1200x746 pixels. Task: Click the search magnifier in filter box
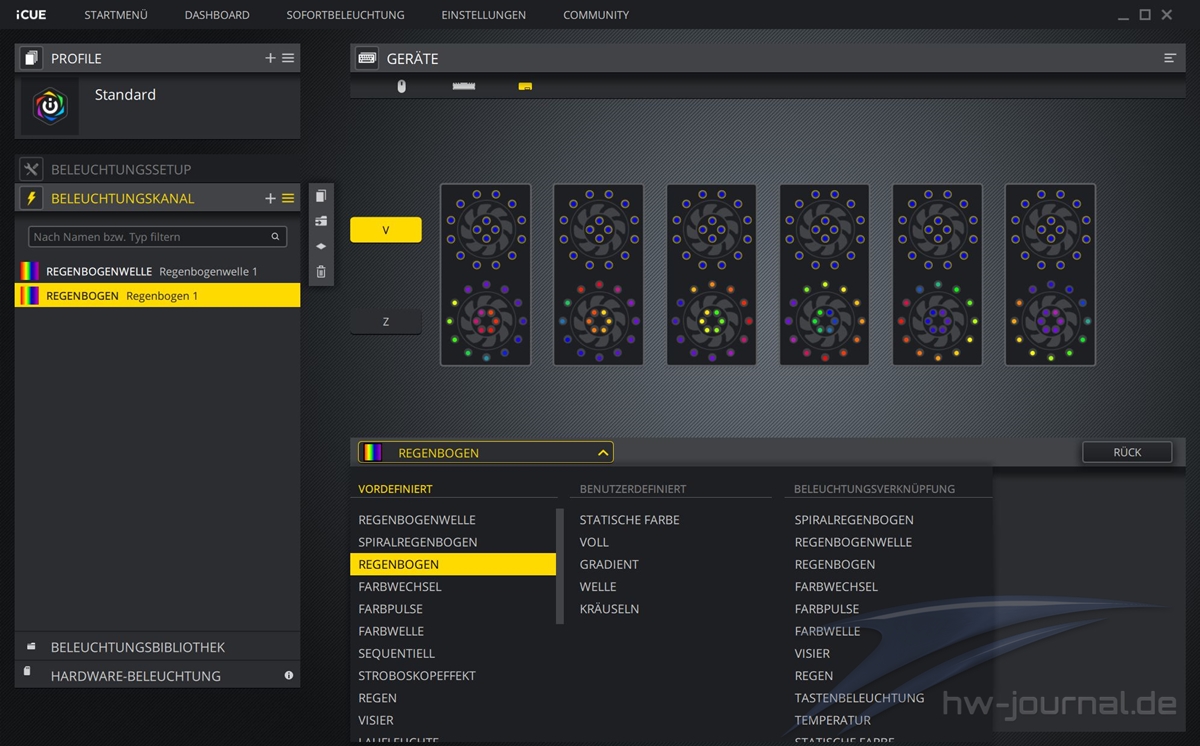coord(275,237)
